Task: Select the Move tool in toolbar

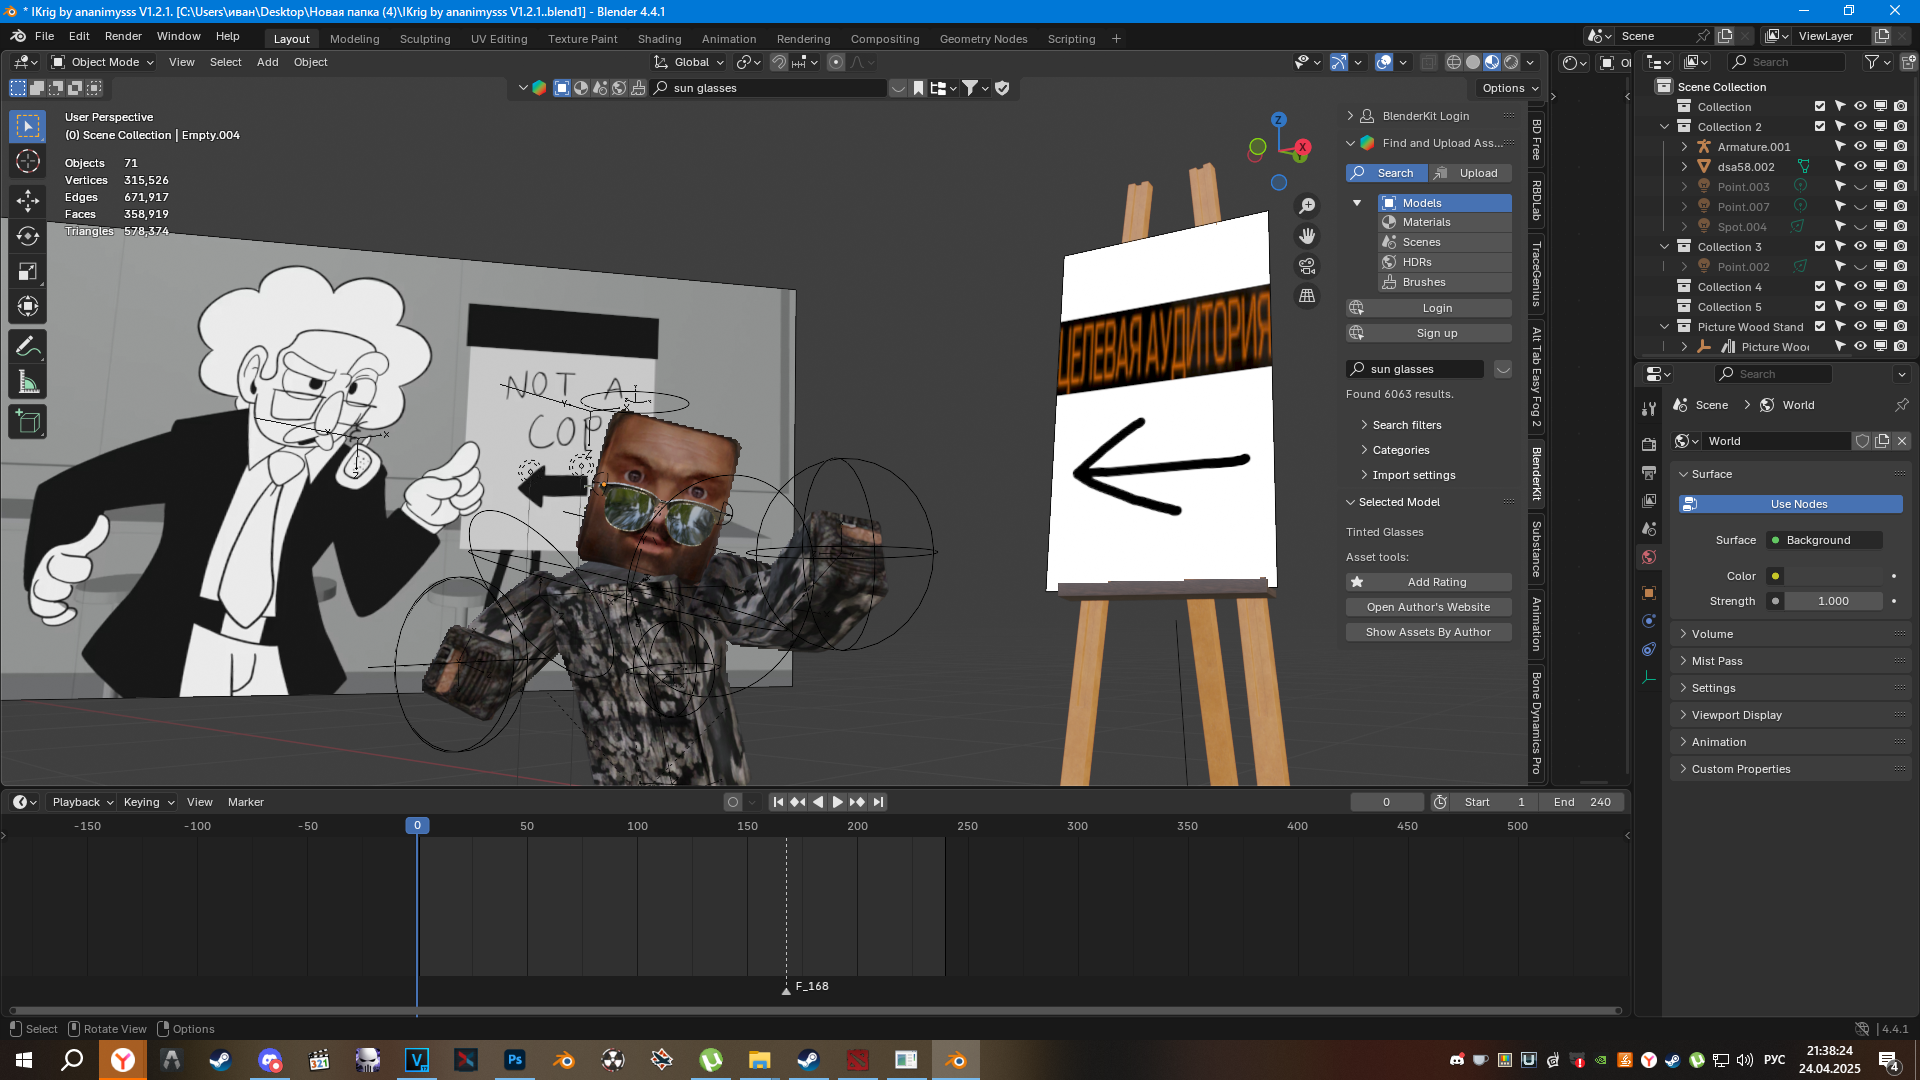Action: (27, 200)
